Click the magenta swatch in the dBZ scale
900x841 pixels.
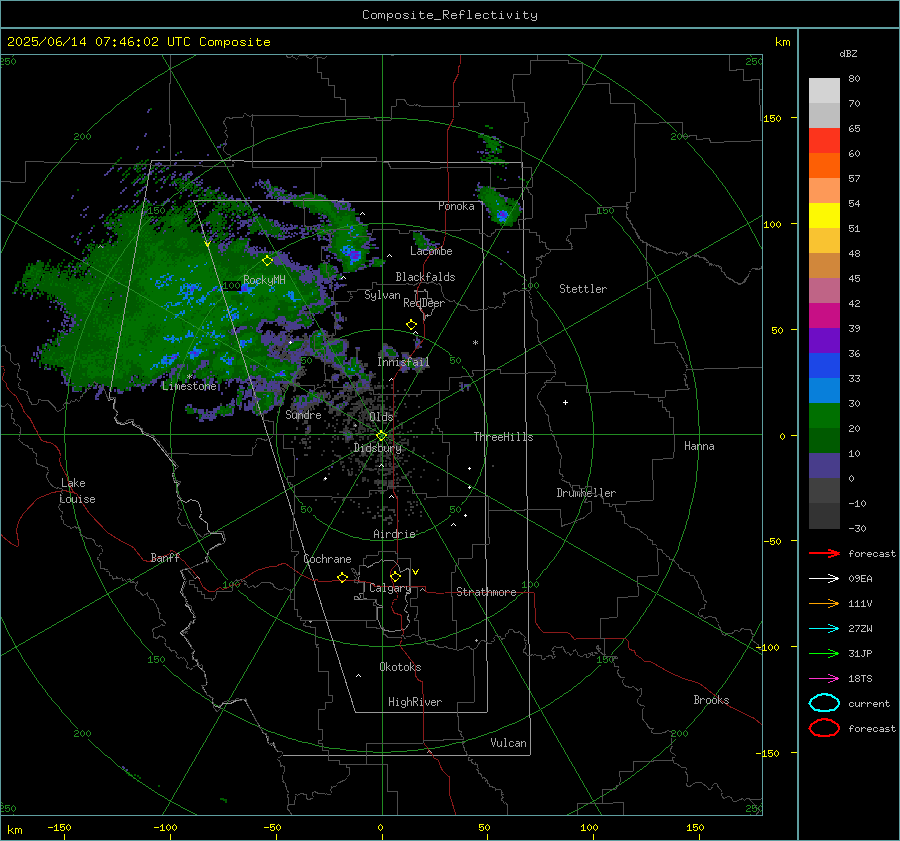pos(824,315)
